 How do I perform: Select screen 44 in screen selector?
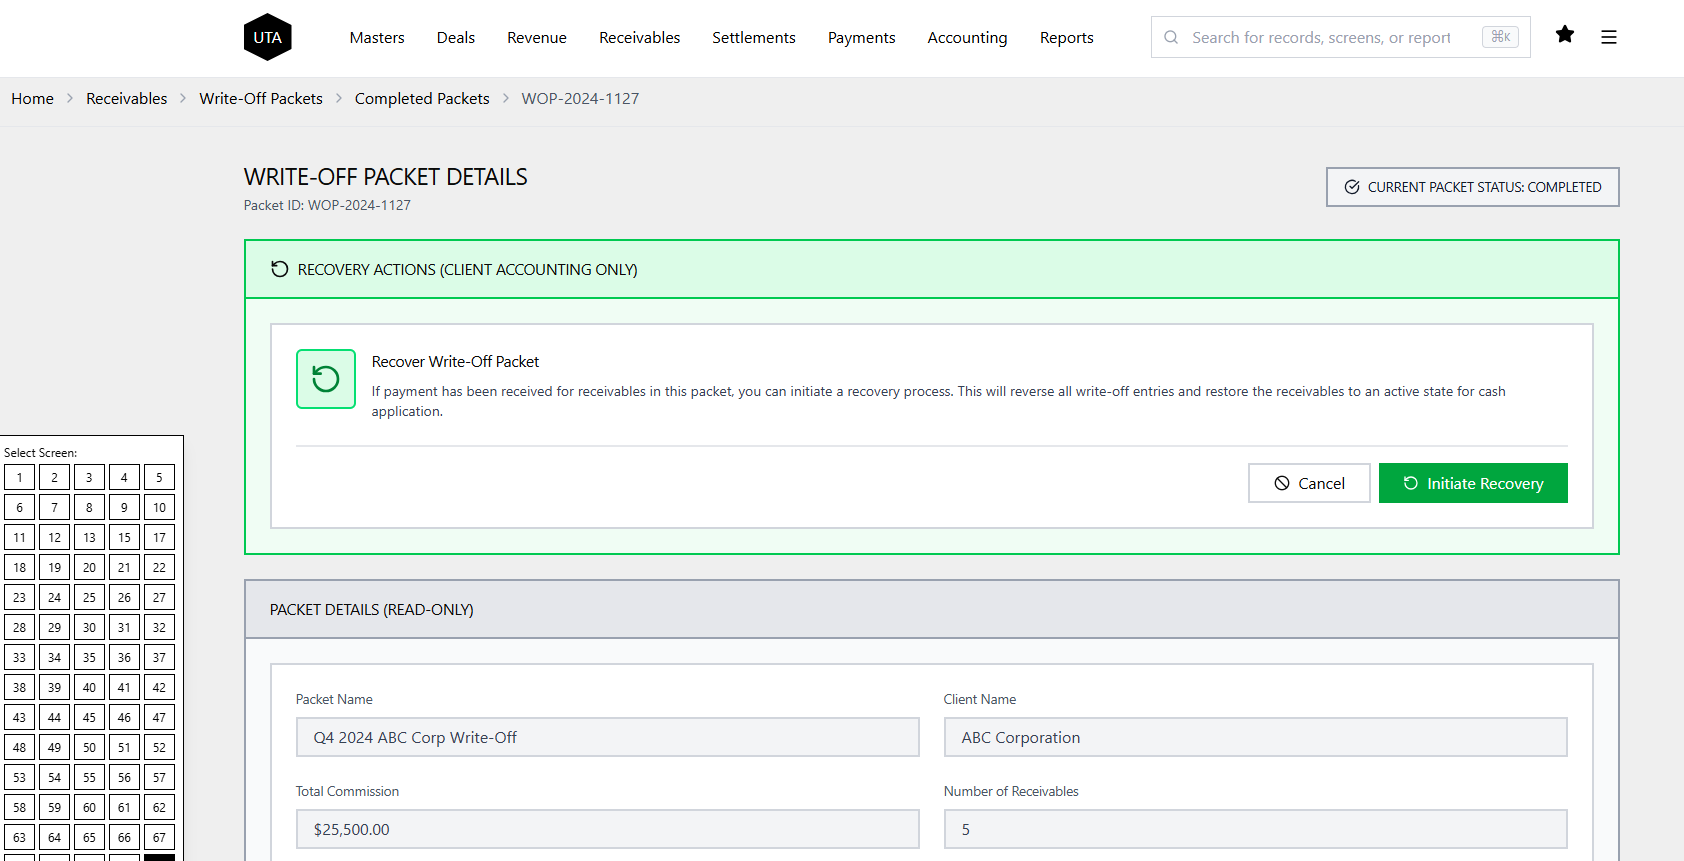click(x=54, y=717)
